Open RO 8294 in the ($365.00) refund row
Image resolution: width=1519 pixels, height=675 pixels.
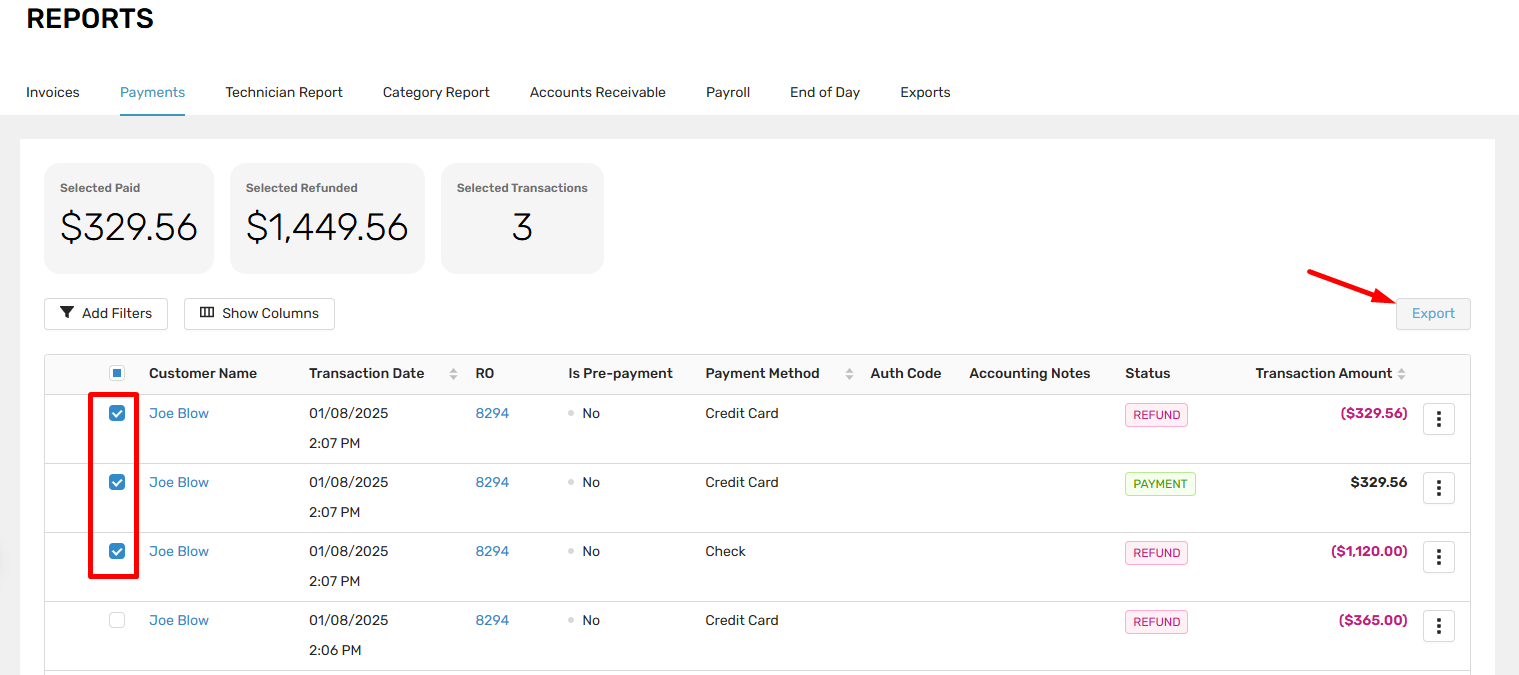pyautogui.click(x=492, y=620)
